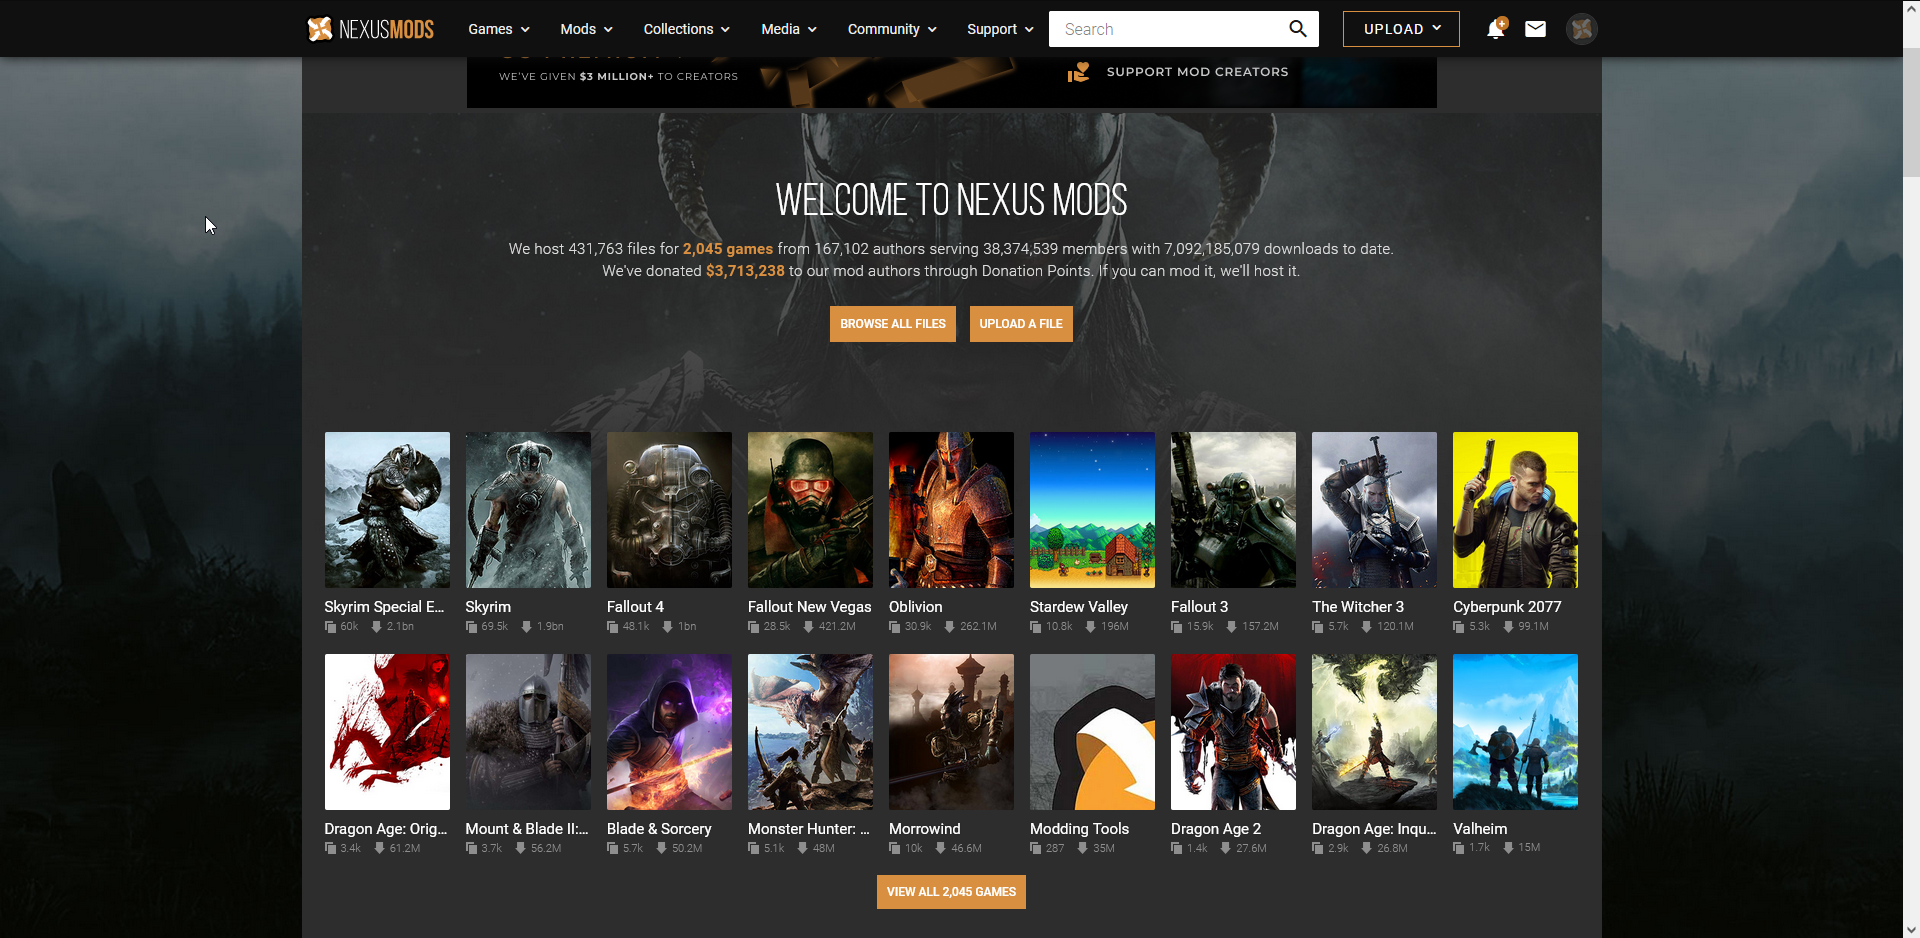1920x938 pixels.
Task: Open the Oblivion cover thumbnail
Action: tap(951, 510)
